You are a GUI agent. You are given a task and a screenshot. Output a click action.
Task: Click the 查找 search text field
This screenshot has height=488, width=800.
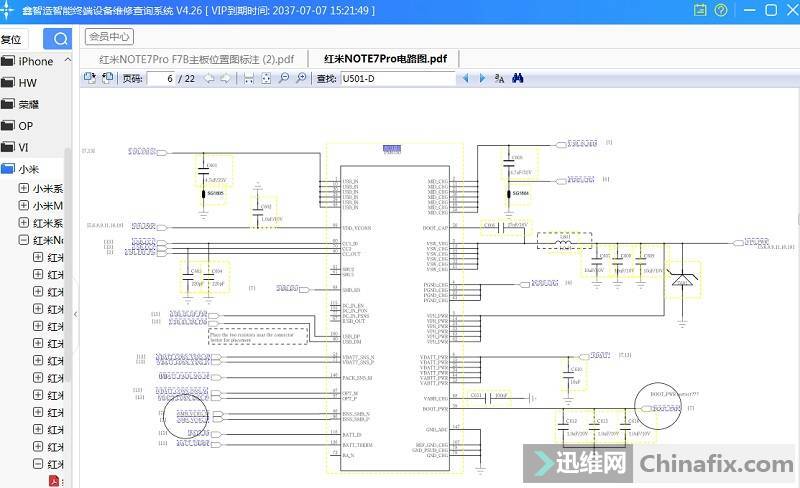click(397, 78)
